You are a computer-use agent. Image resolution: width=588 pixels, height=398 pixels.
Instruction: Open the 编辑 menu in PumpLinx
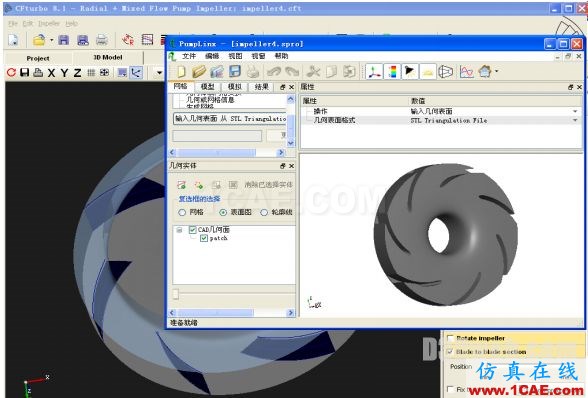[x=212, y=56]
